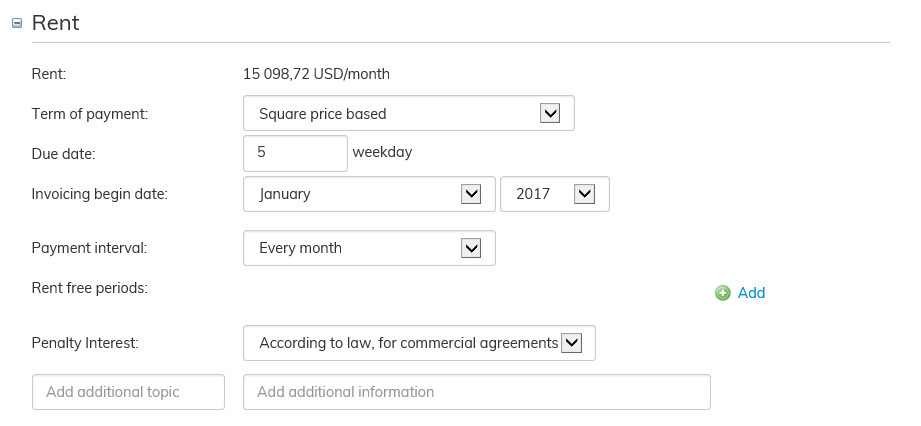
Task: Click the Invoicing begin date label
Action: (x=100, y=194)
